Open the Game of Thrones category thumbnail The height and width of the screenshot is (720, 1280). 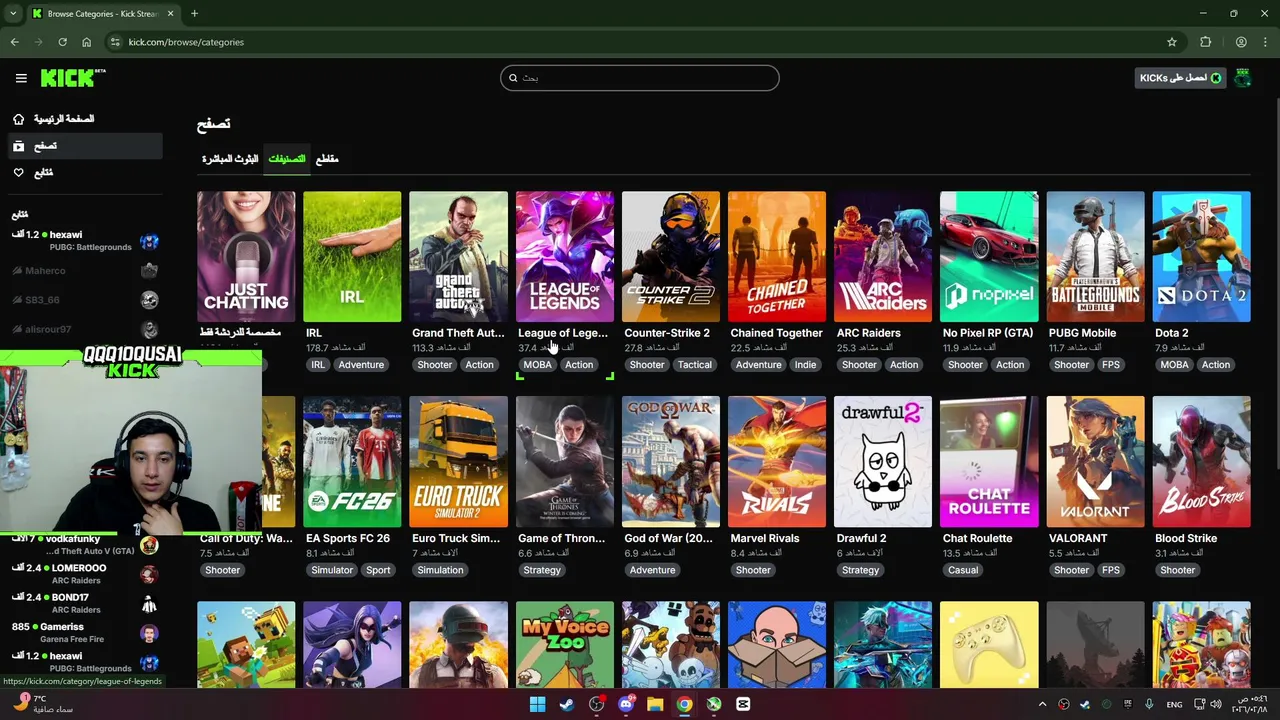pos(565,462)
